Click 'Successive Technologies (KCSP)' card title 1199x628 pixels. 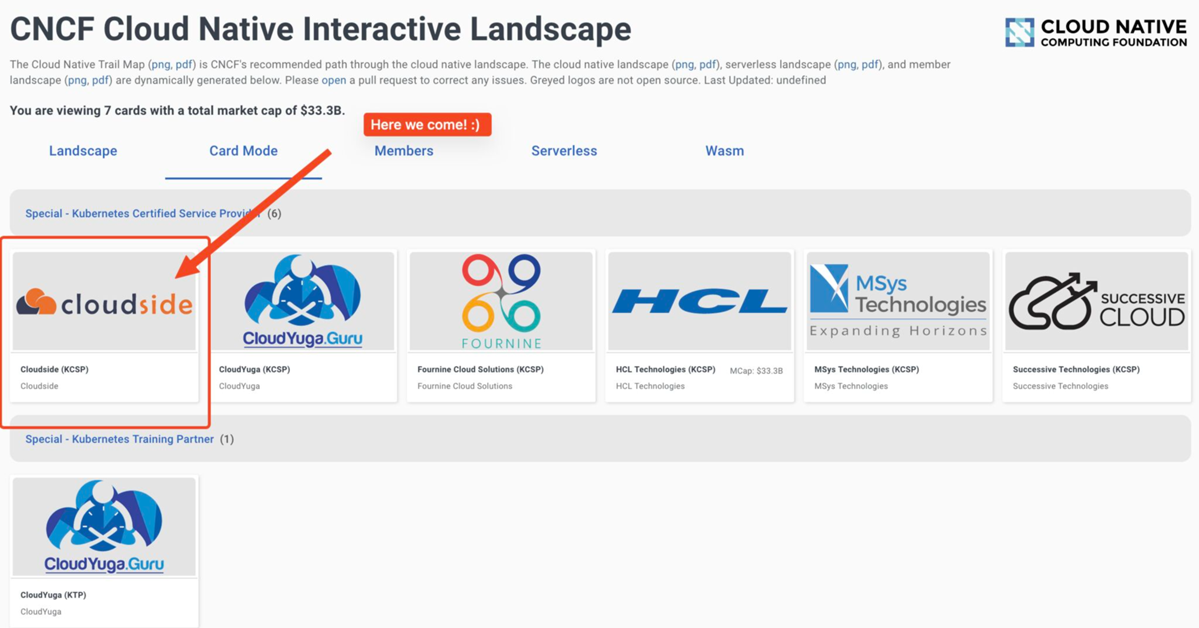tap(1076, 369)
